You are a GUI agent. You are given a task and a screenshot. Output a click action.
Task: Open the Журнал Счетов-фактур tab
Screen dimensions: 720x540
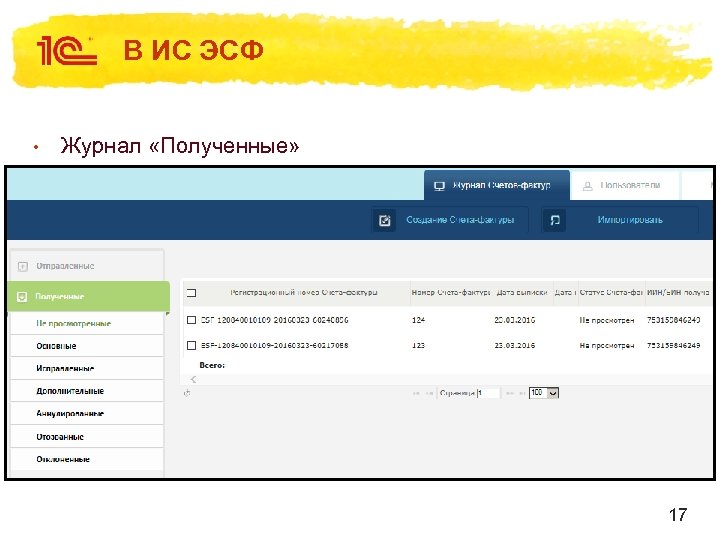(496, 186)
